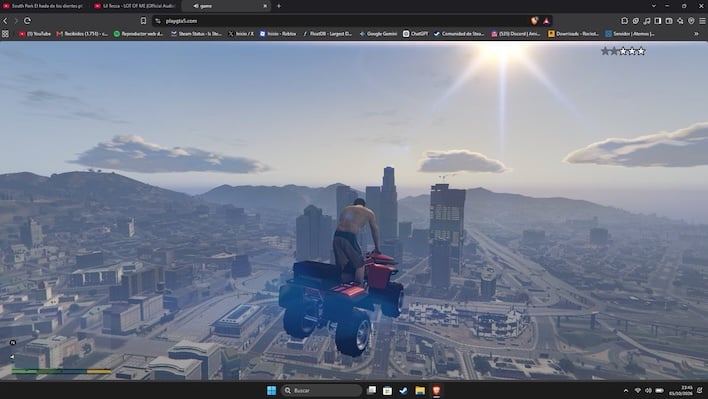
Task: Open the browser hamburger menu
Action: point(703,21)
